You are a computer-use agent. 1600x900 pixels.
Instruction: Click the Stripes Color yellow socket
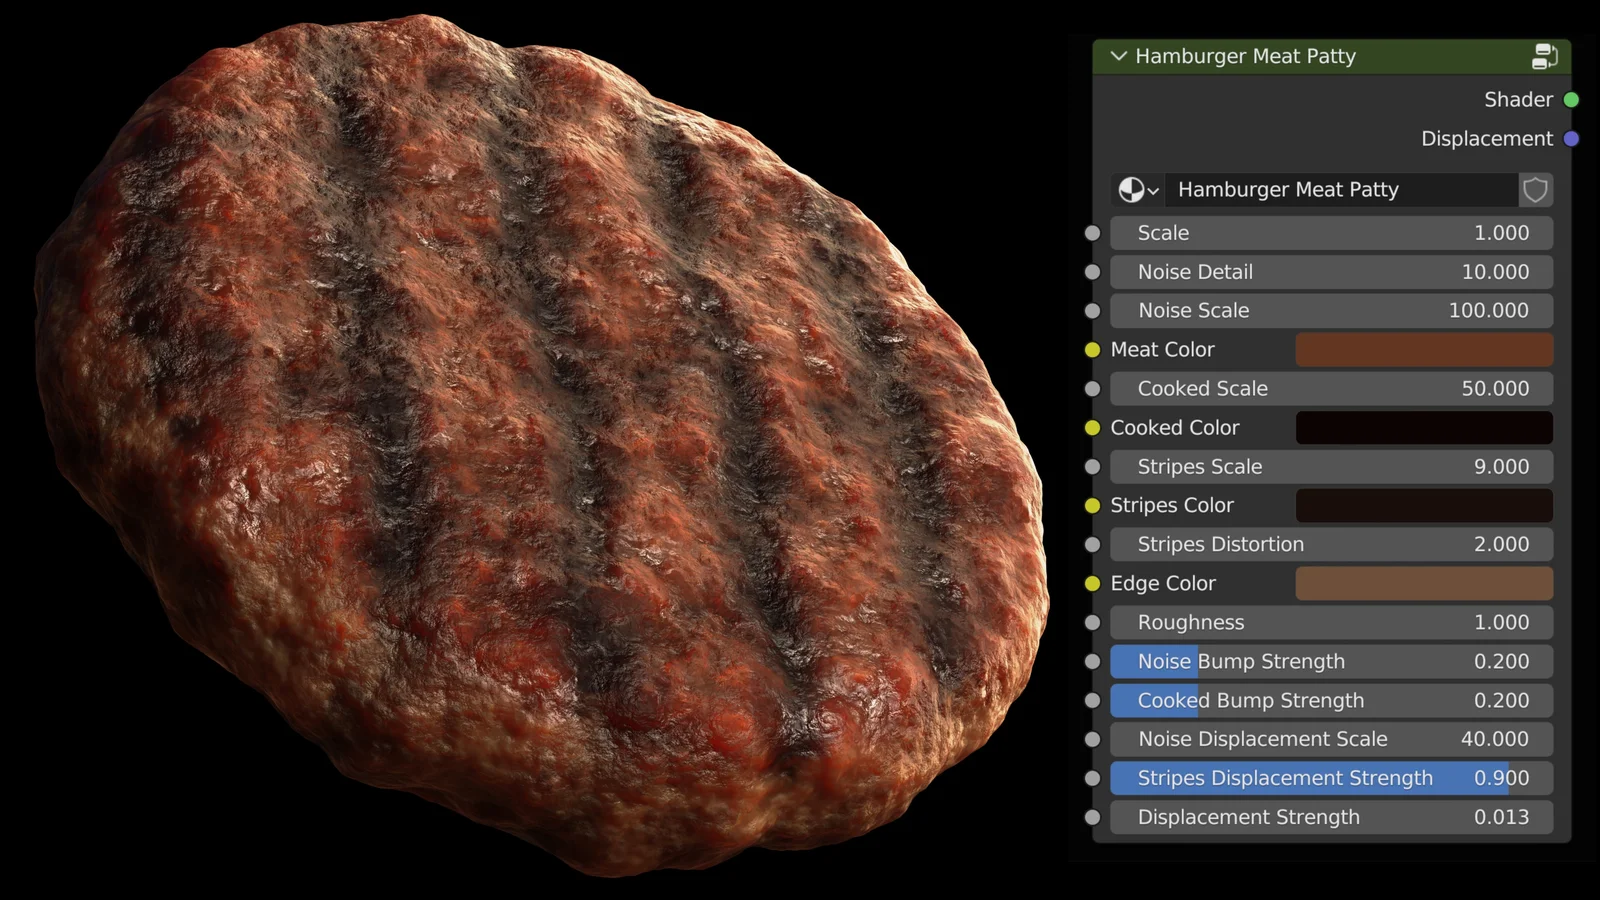pos(1092,506)
